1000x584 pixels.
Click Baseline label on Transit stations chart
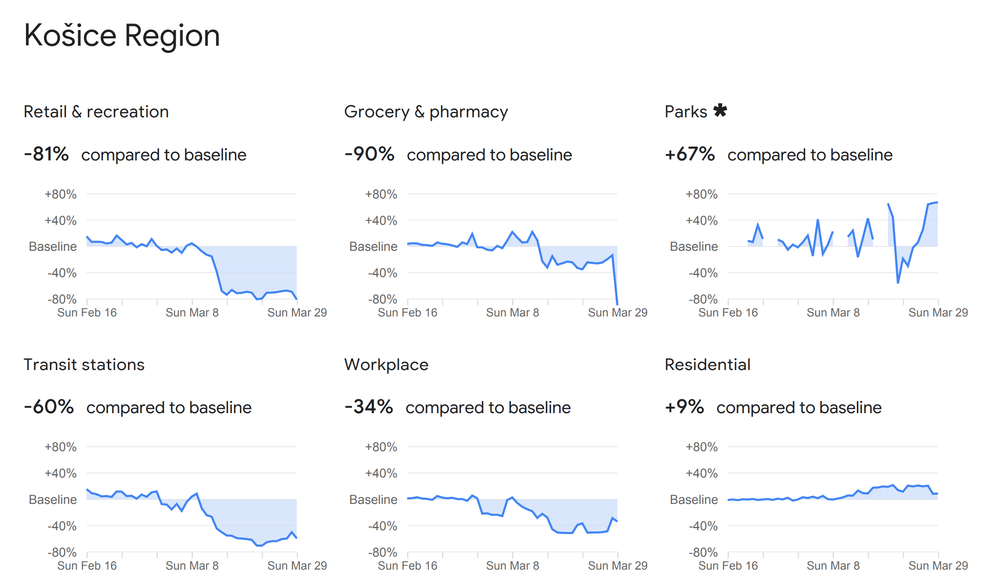tap(52, 500)
